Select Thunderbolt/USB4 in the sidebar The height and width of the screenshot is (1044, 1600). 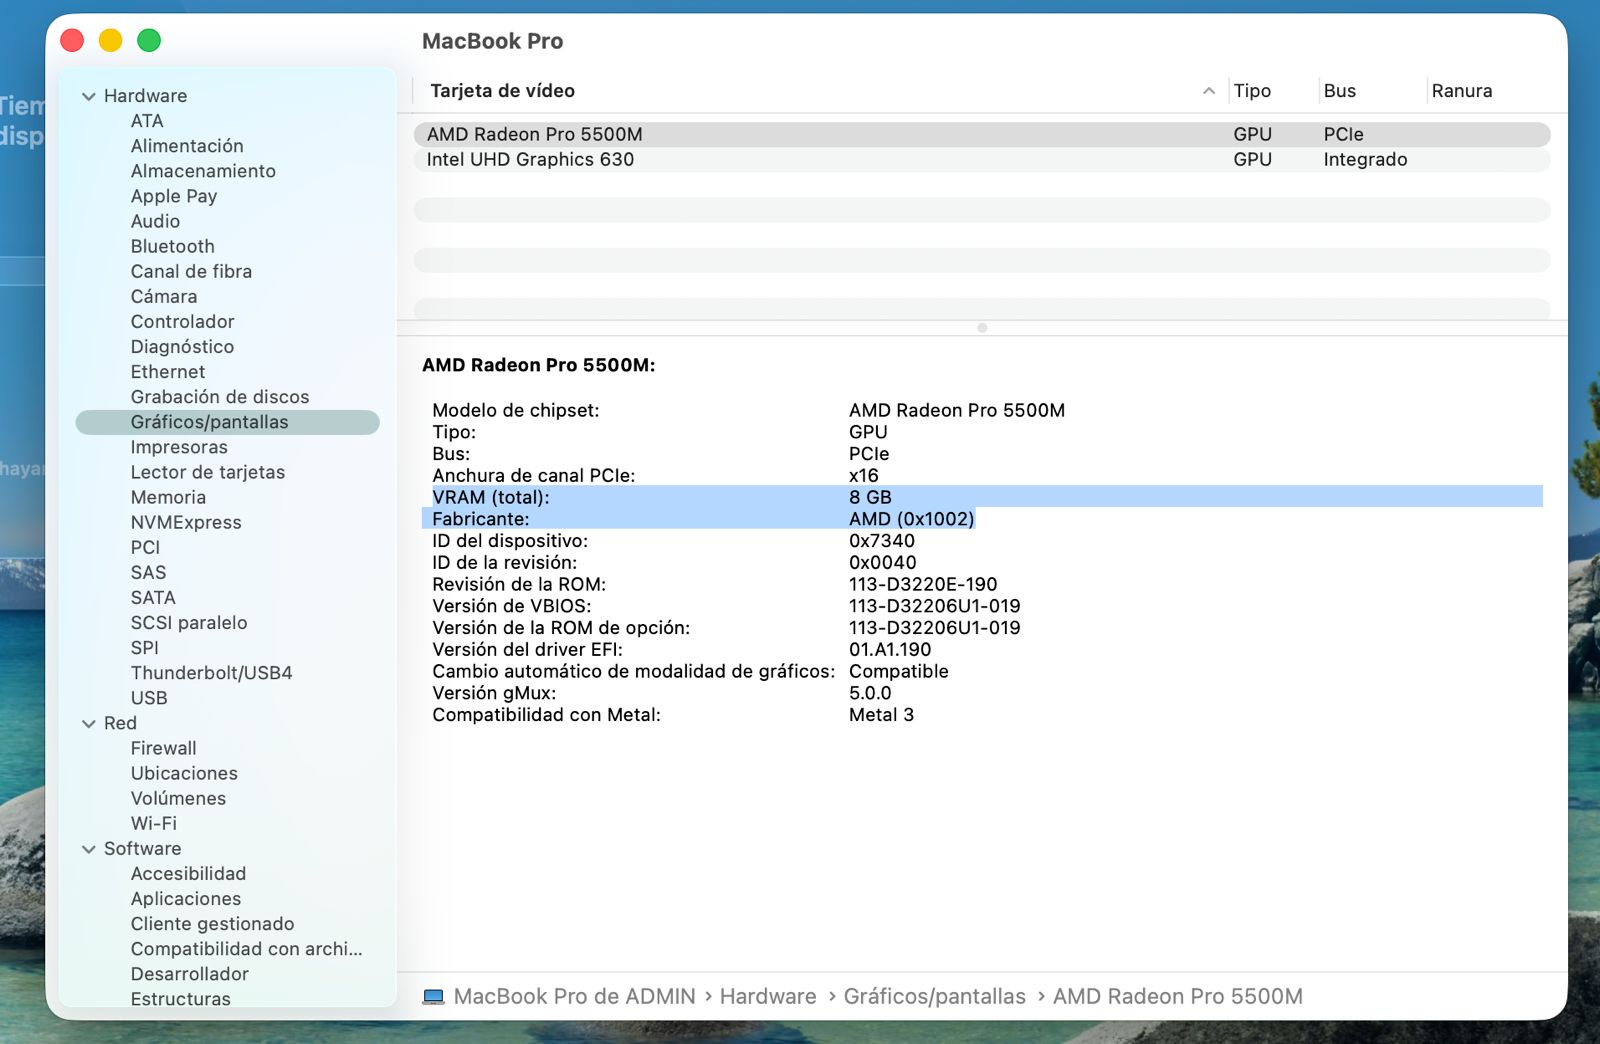point(212,673)
